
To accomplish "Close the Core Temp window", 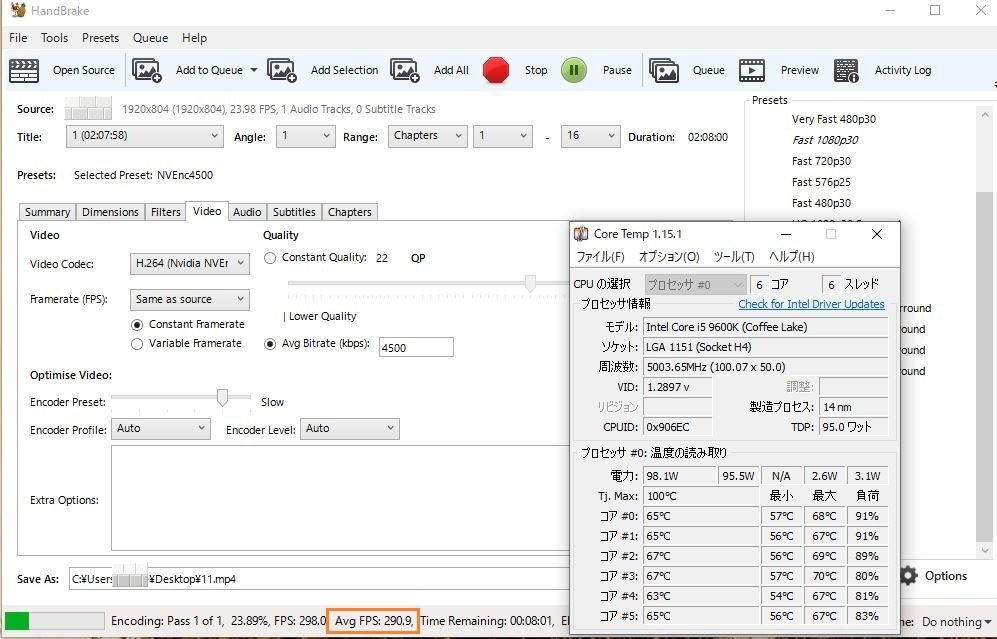I will [x=877, y=234].
